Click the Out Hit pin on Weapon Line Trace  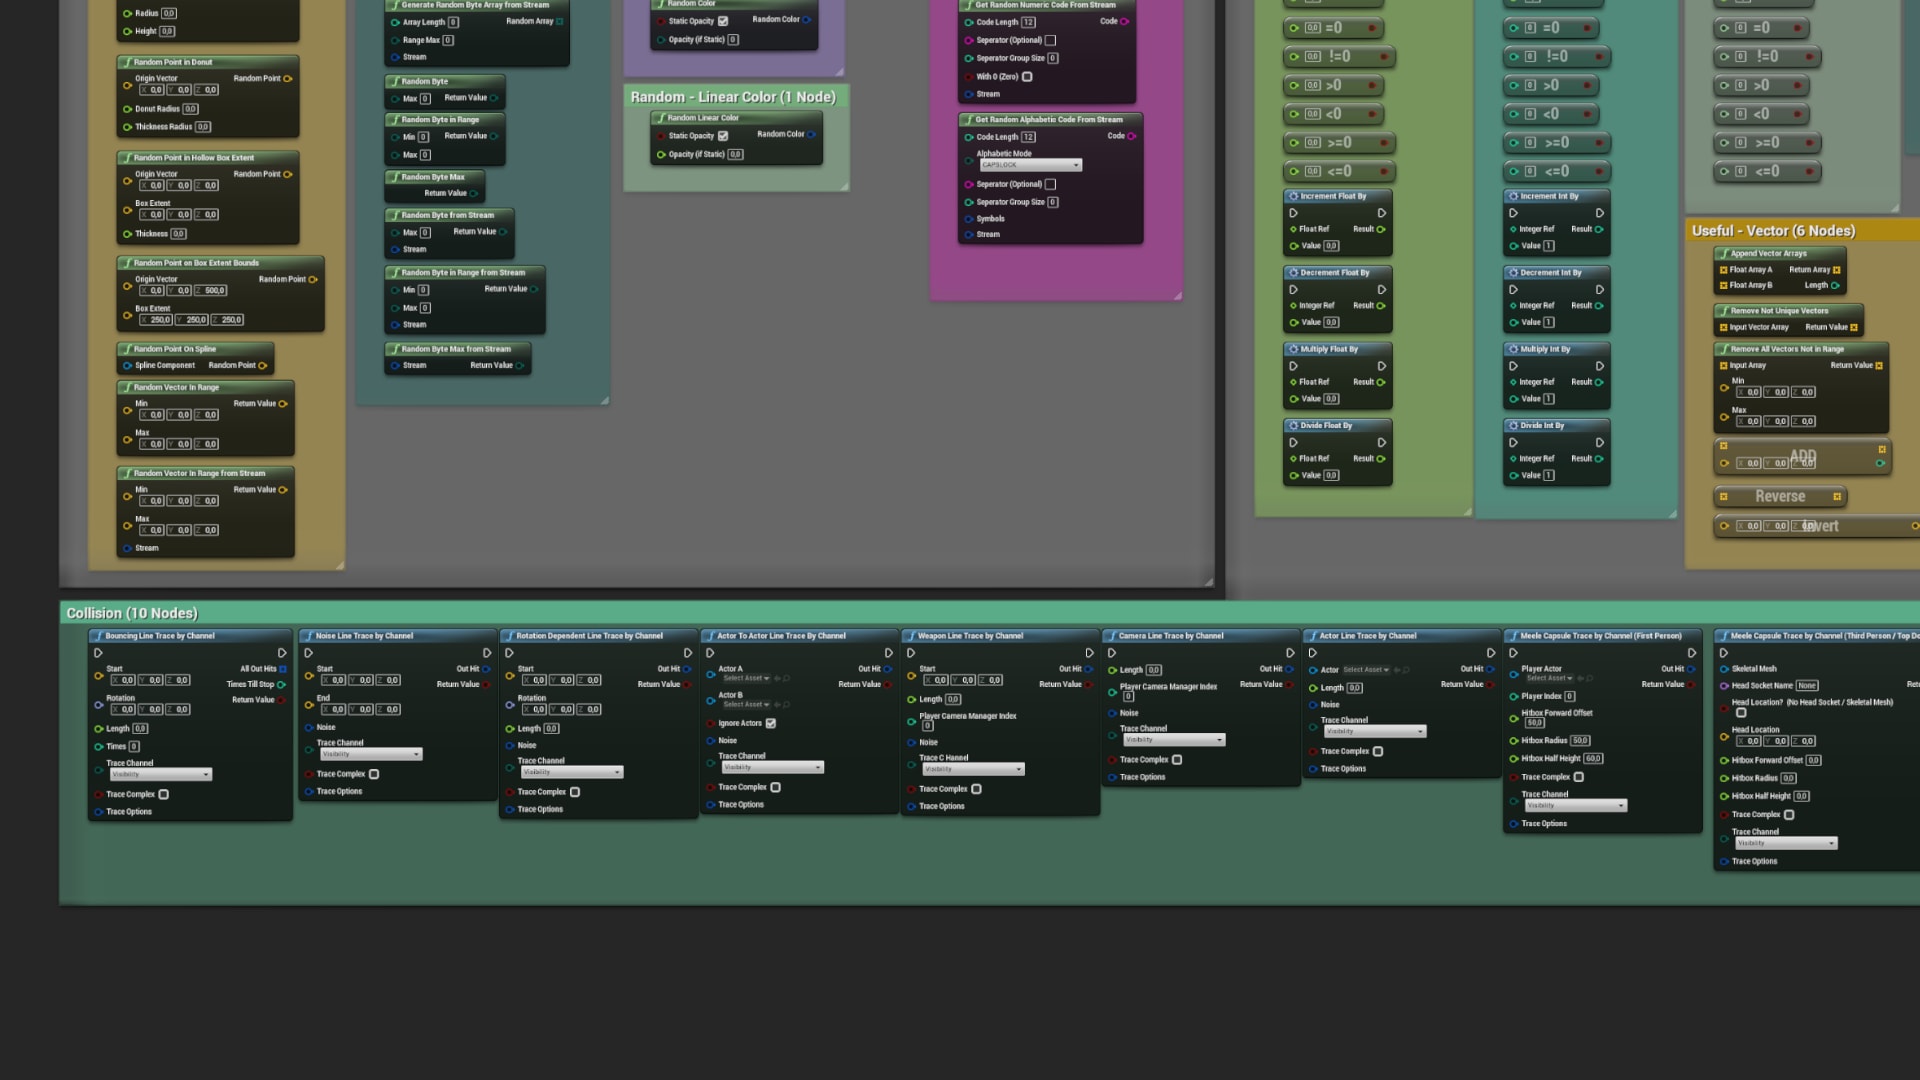(x=1086, y=669)
